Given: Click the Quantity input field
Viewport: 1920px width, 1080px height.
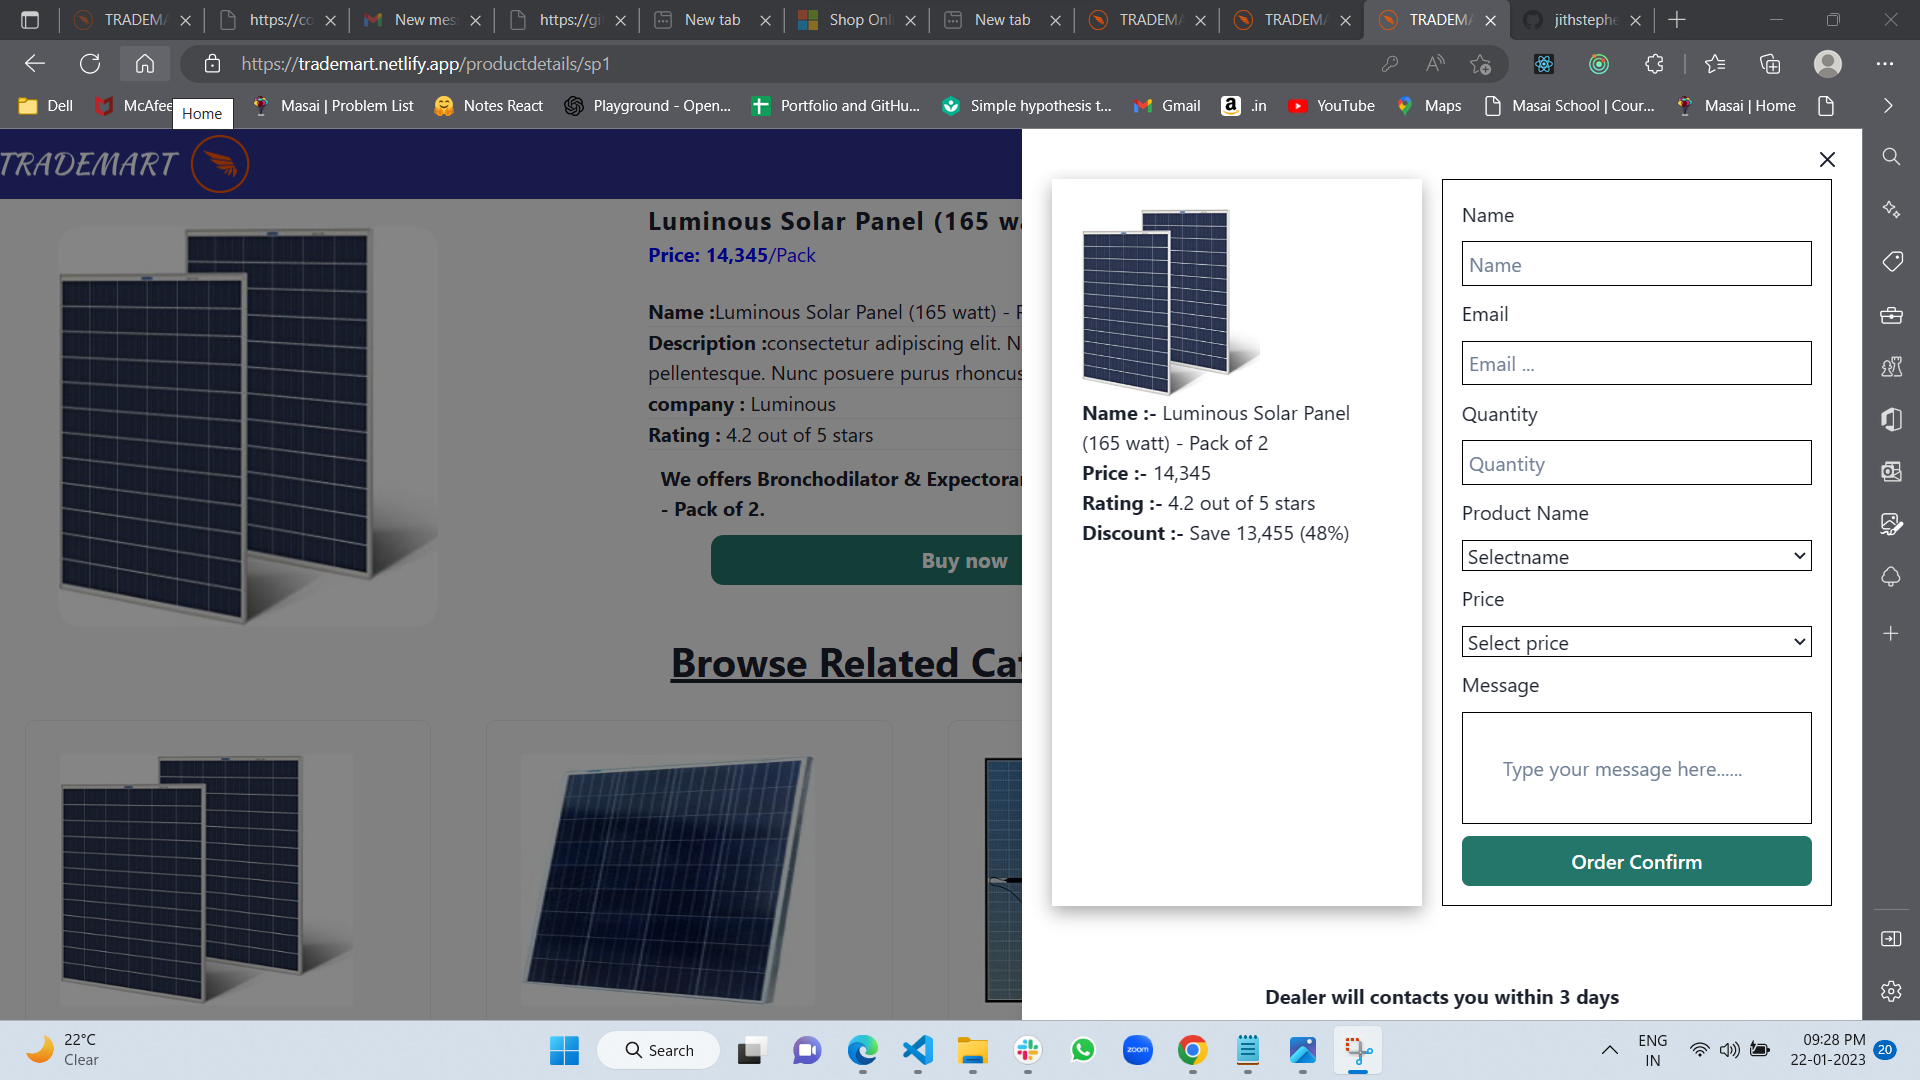Looking at the screenshot, I should [1636, 463].
